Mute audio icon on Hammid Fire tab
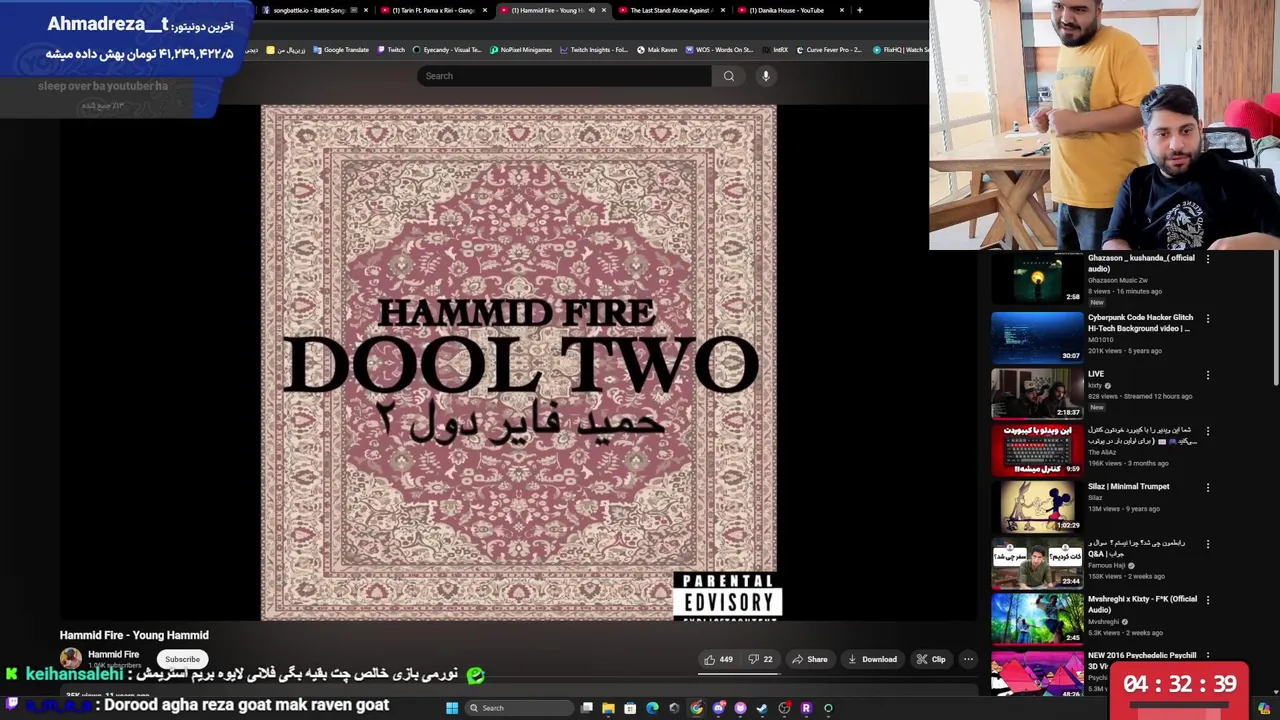1280x720 pixels. (x=591, y=10)
